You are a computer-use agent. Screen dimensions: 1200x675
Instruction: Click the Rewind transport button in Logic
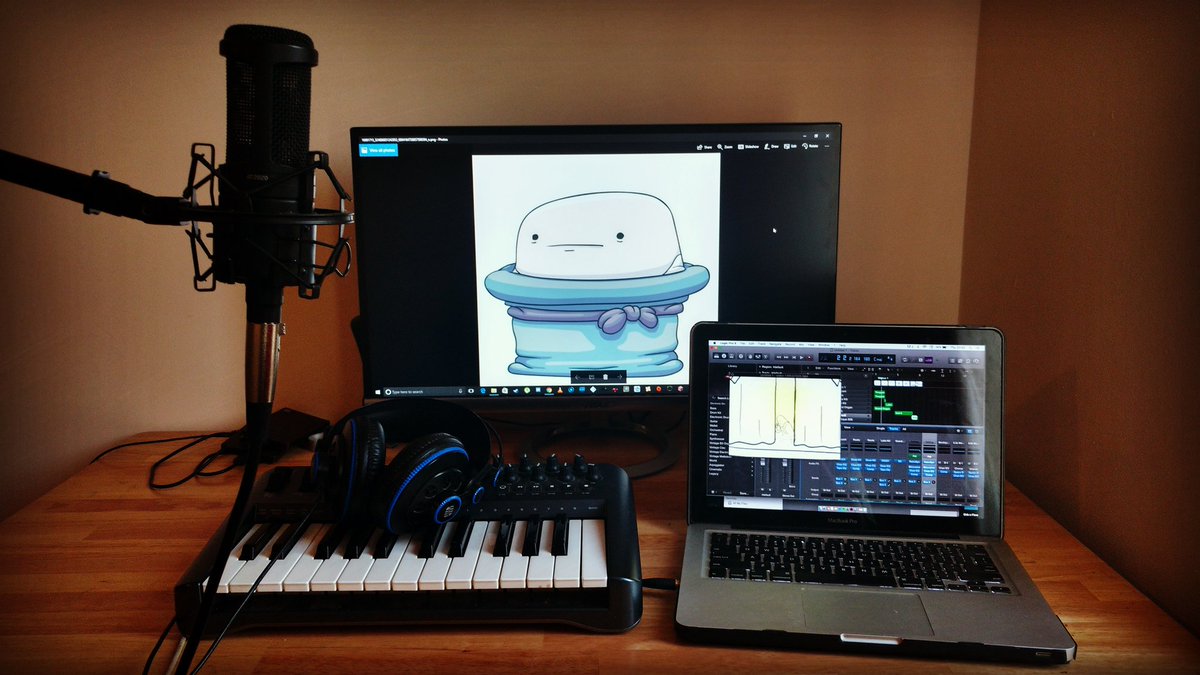click(779, 357)
